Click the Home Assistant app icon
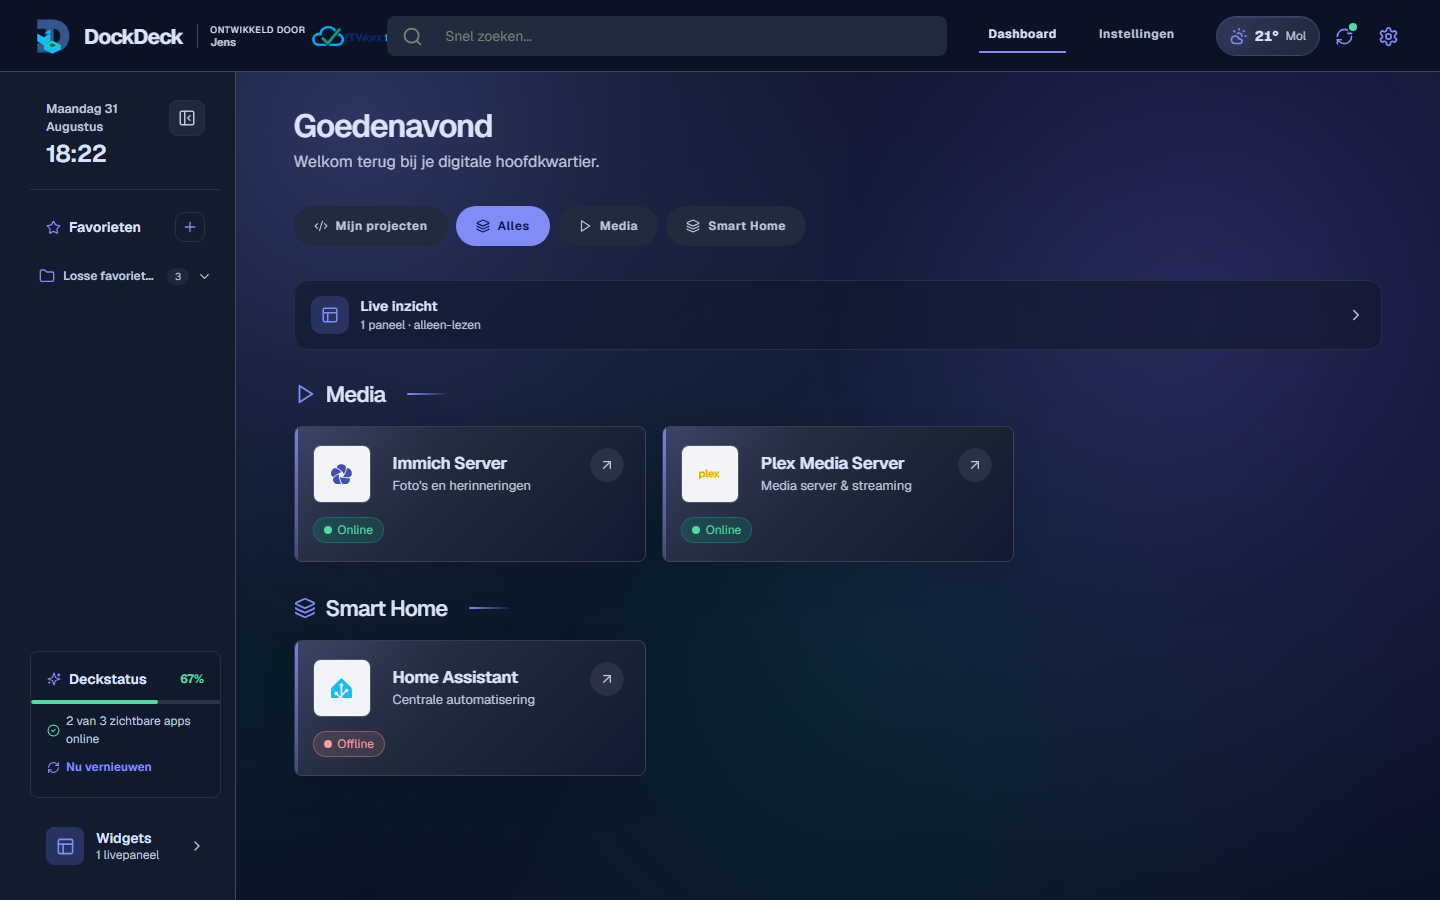The height and width of the screenshot is (900, 1440). (342, 688)
